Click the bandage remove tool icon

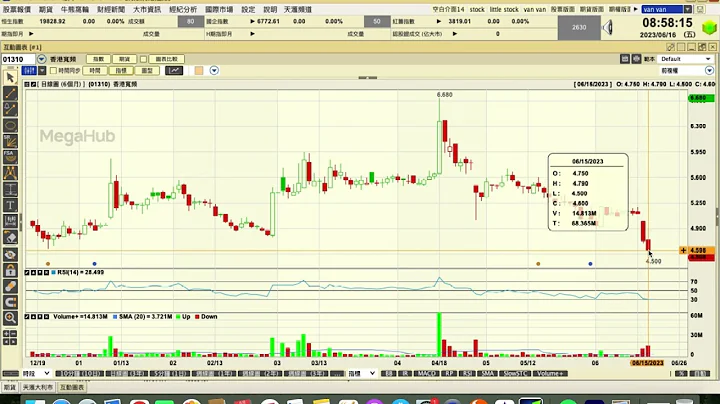point(10,286)
